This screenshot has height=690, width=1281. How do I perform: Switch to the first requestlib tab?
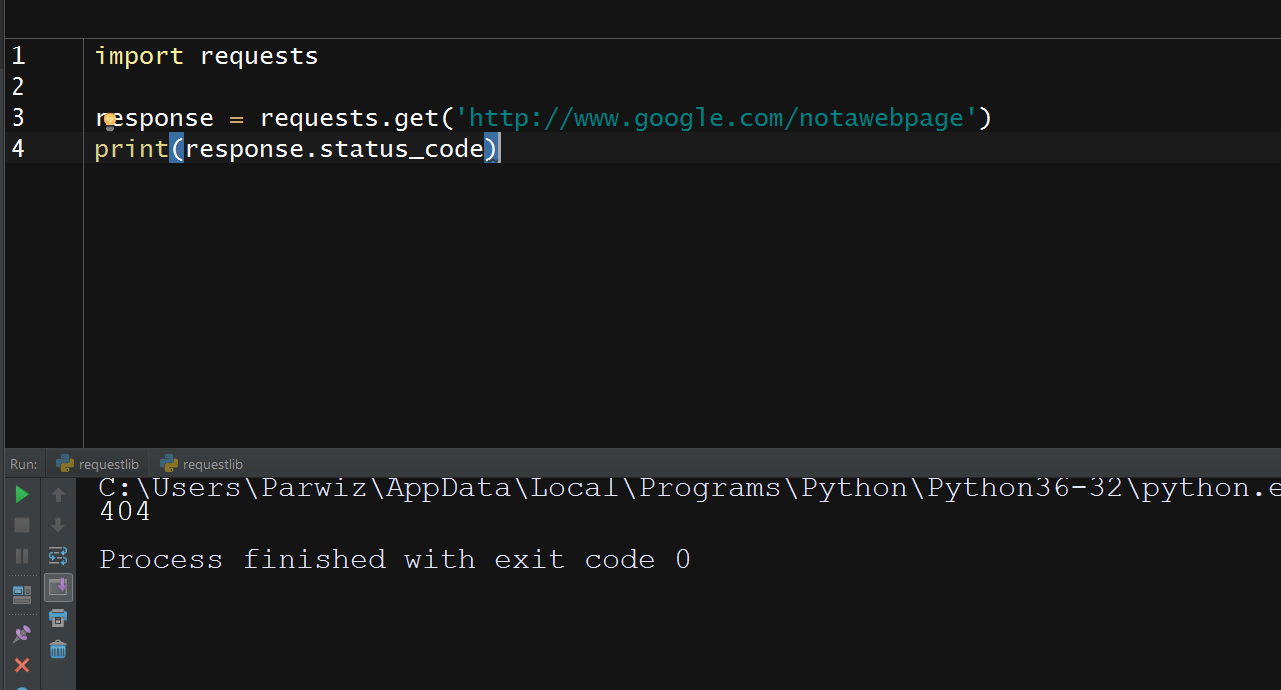(105, 463)
